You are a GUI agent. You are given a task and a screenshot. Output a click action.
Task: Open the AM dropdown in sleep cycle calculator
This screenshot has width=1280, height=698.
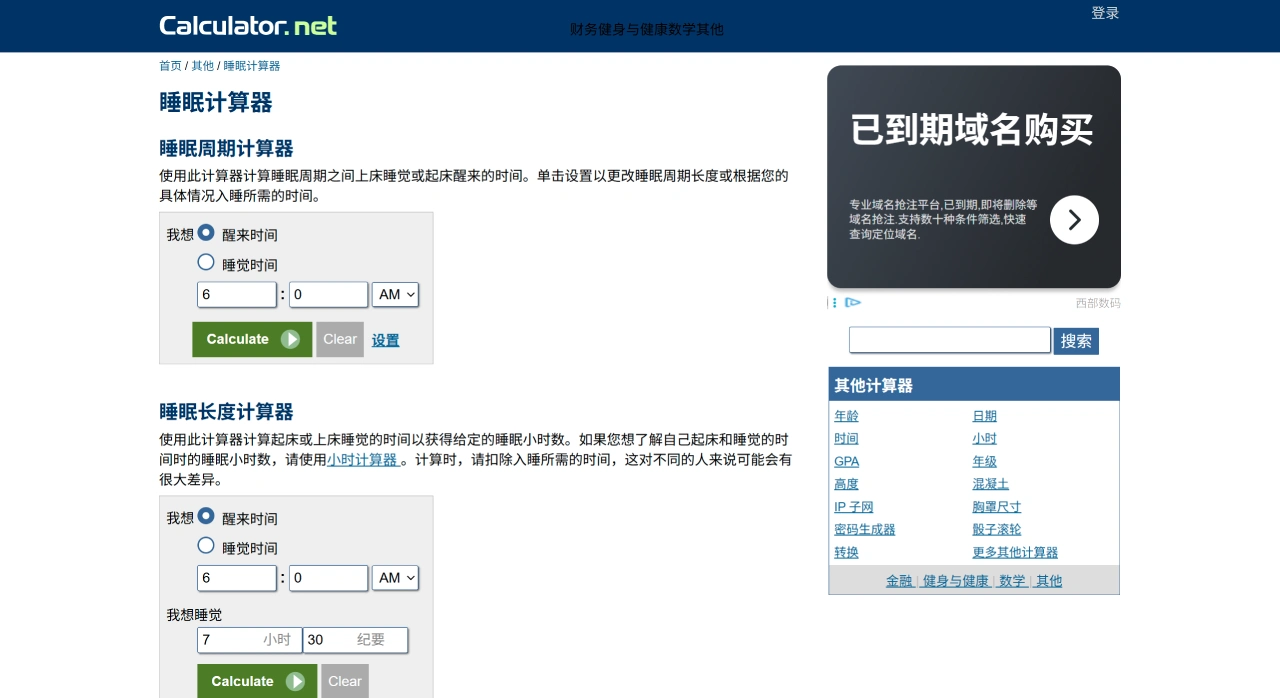pos(395,294)
